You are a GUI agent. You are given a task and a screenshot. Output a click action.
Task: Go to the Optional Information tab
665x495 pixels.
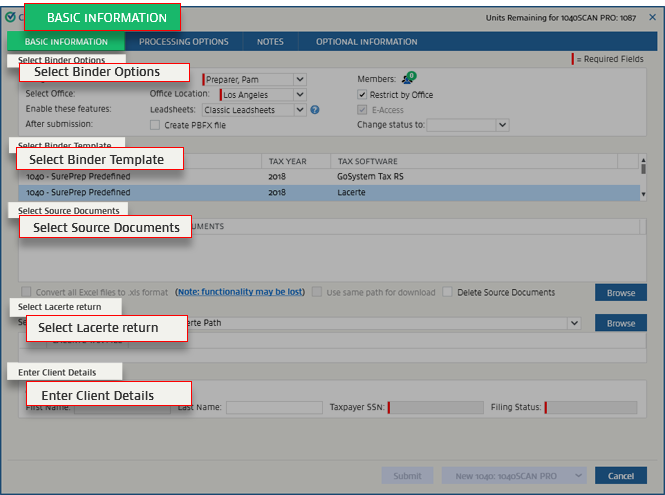tap(366, 42)
